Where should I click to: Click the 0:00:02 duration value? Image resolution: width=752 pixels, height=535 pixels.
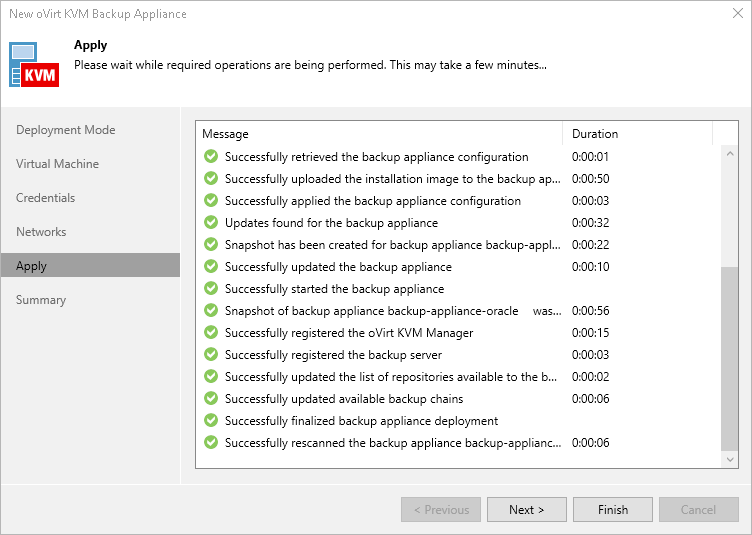[x=590, y=377]
